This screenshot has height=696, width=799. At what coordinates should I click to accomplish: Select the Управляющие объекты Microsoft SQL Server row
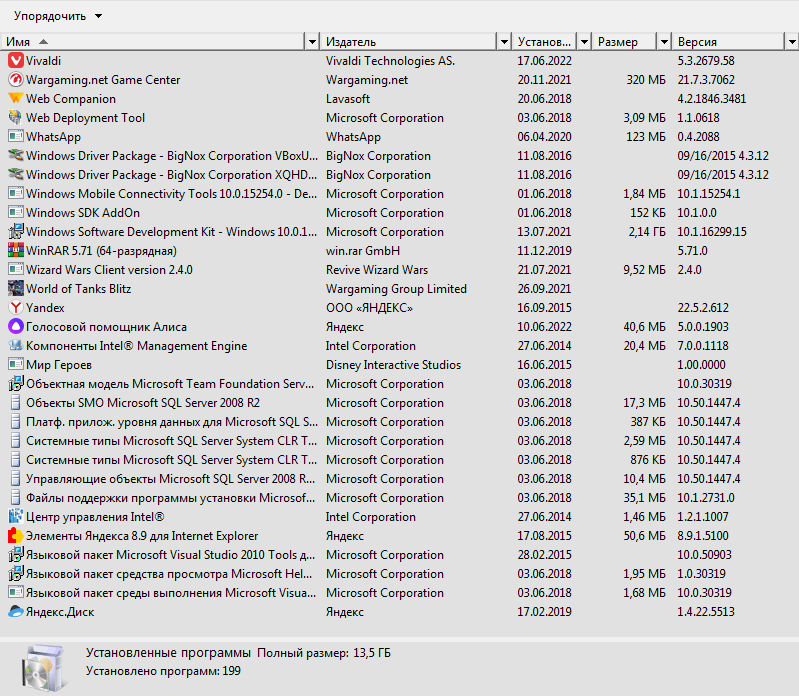coord(400,478)
